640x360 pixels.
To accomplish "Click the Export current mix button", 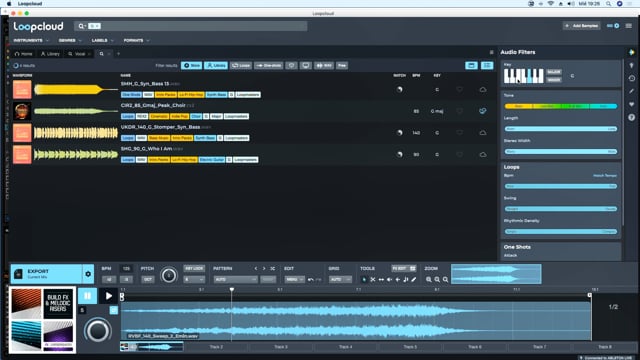I will tap(46, 274).
